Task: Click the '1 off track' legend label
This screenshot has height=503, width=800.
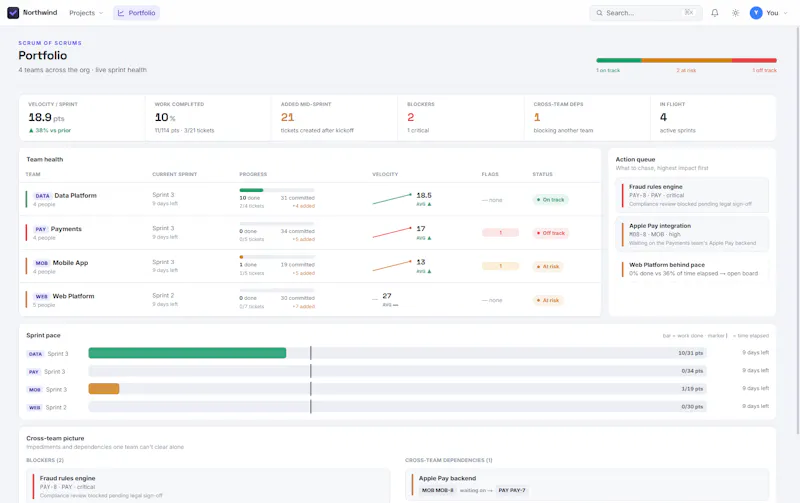Action: point(764,70)
